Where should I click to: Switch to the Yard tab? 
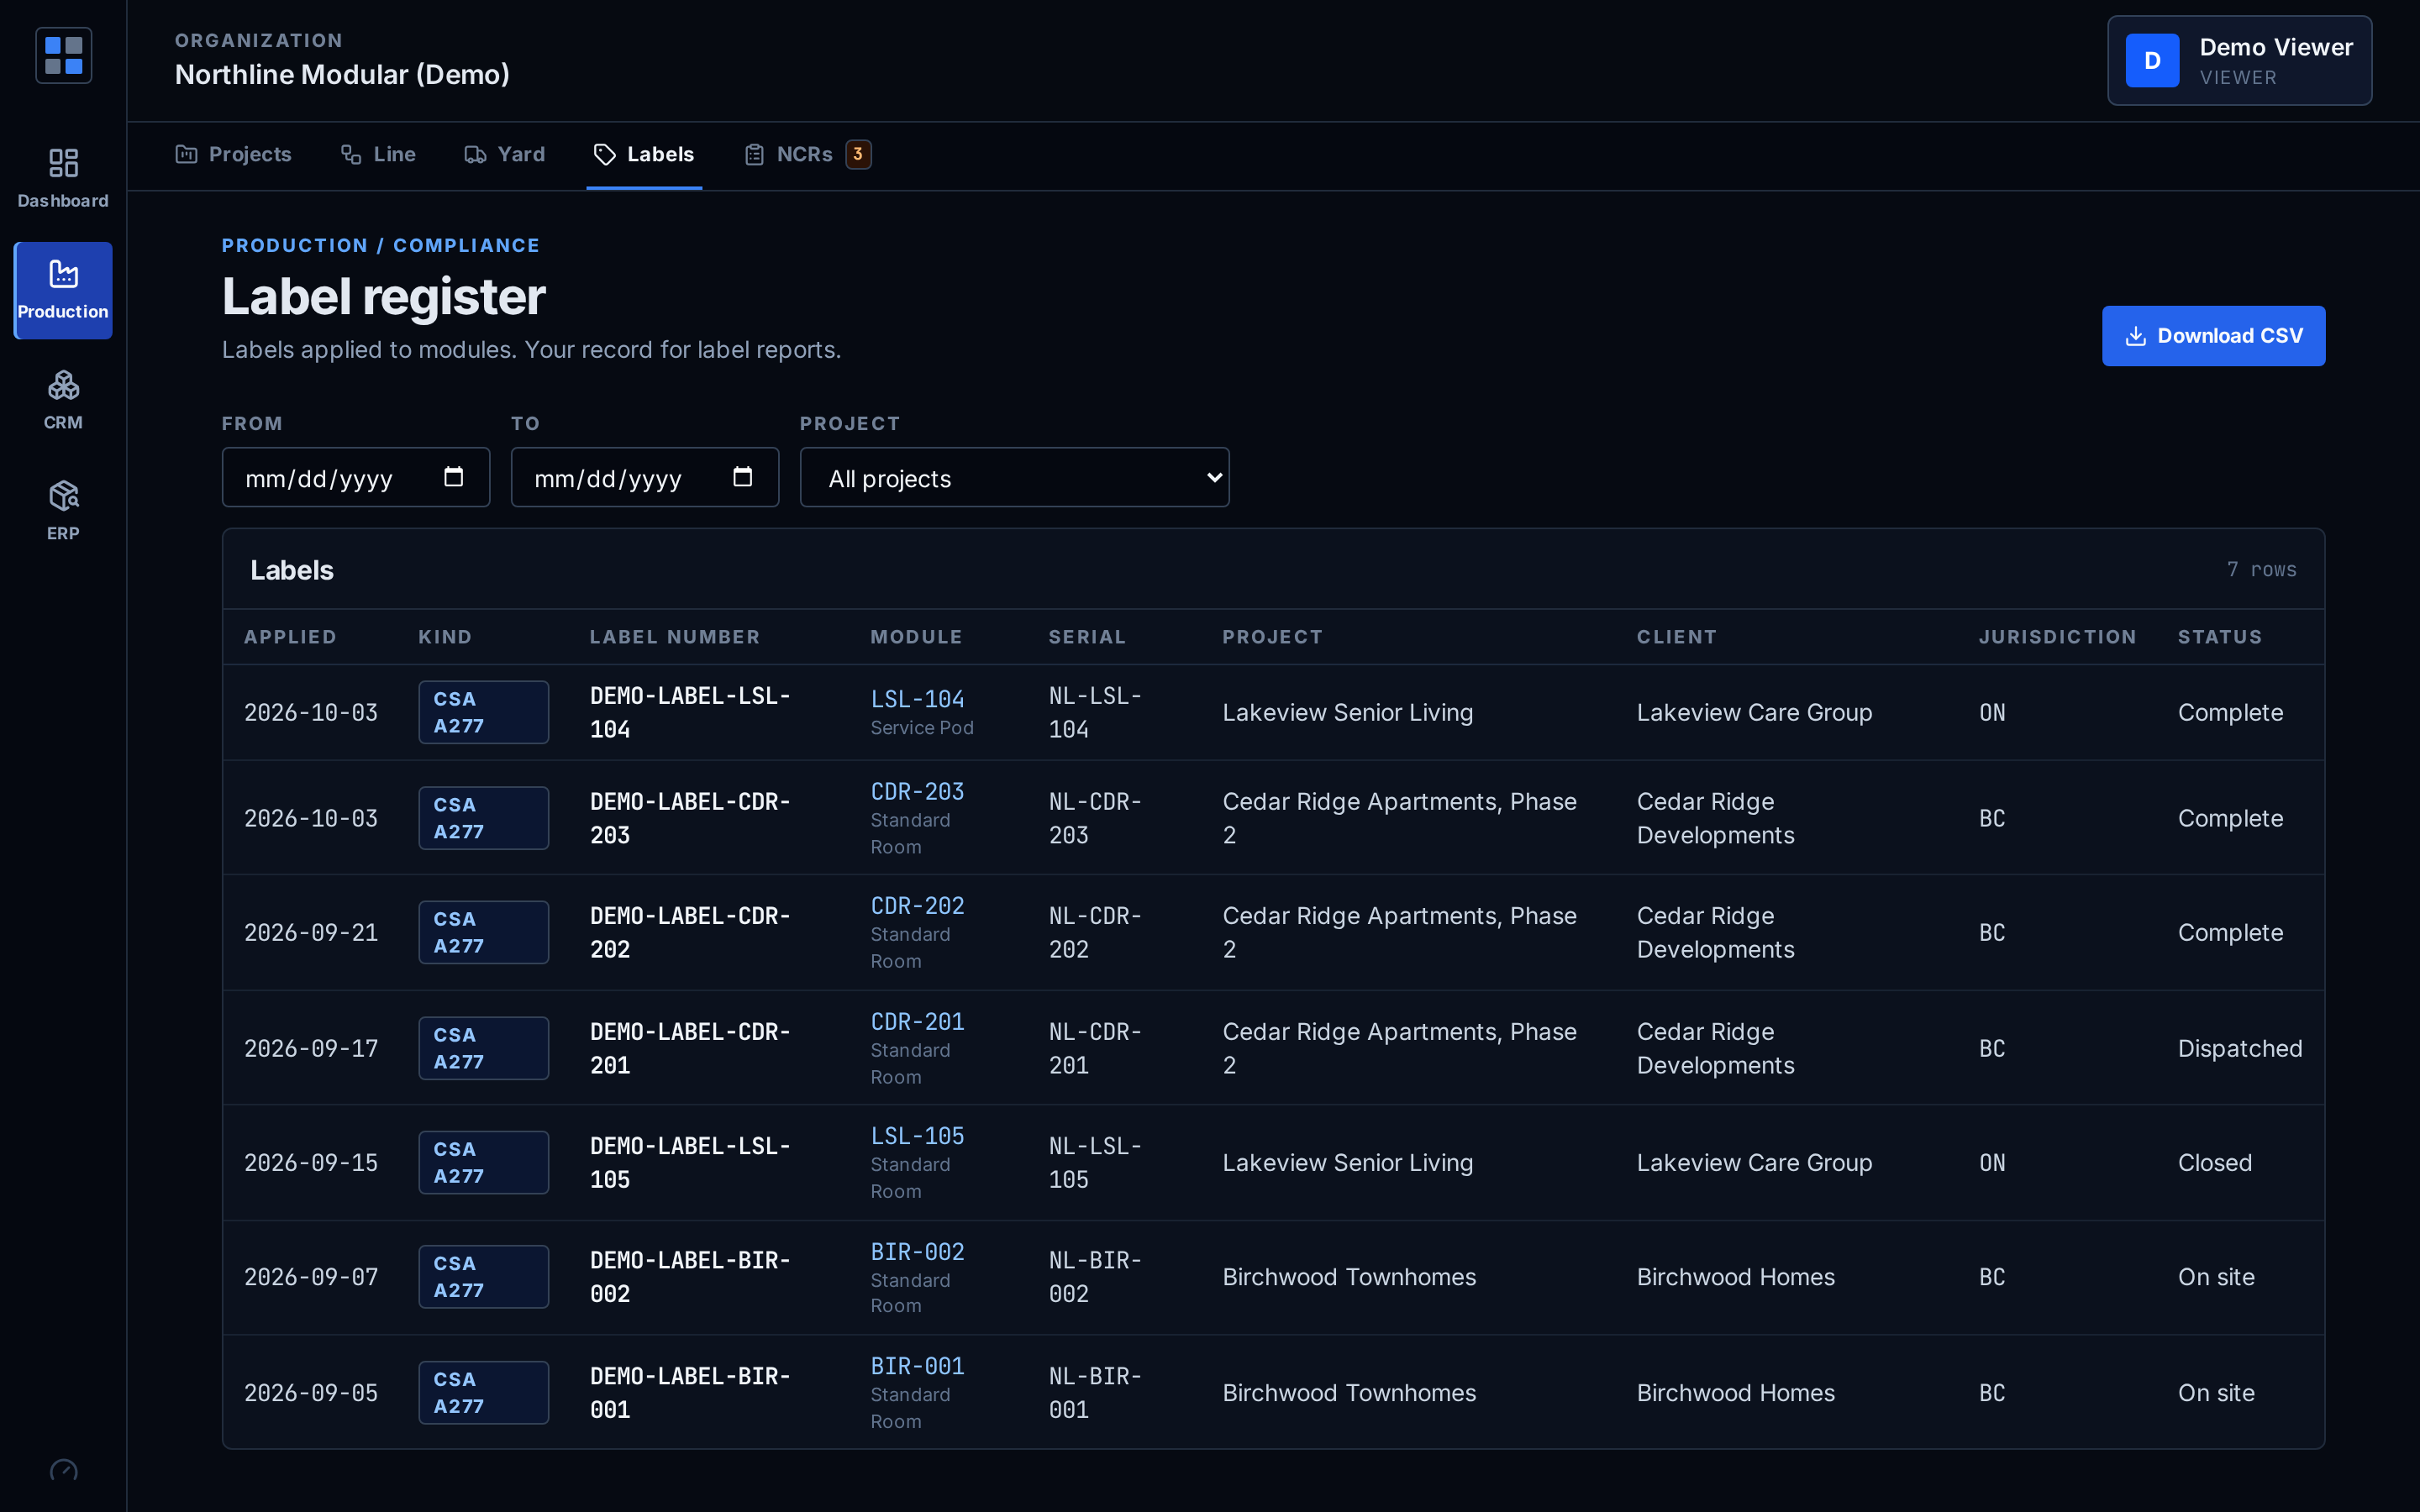504,154
